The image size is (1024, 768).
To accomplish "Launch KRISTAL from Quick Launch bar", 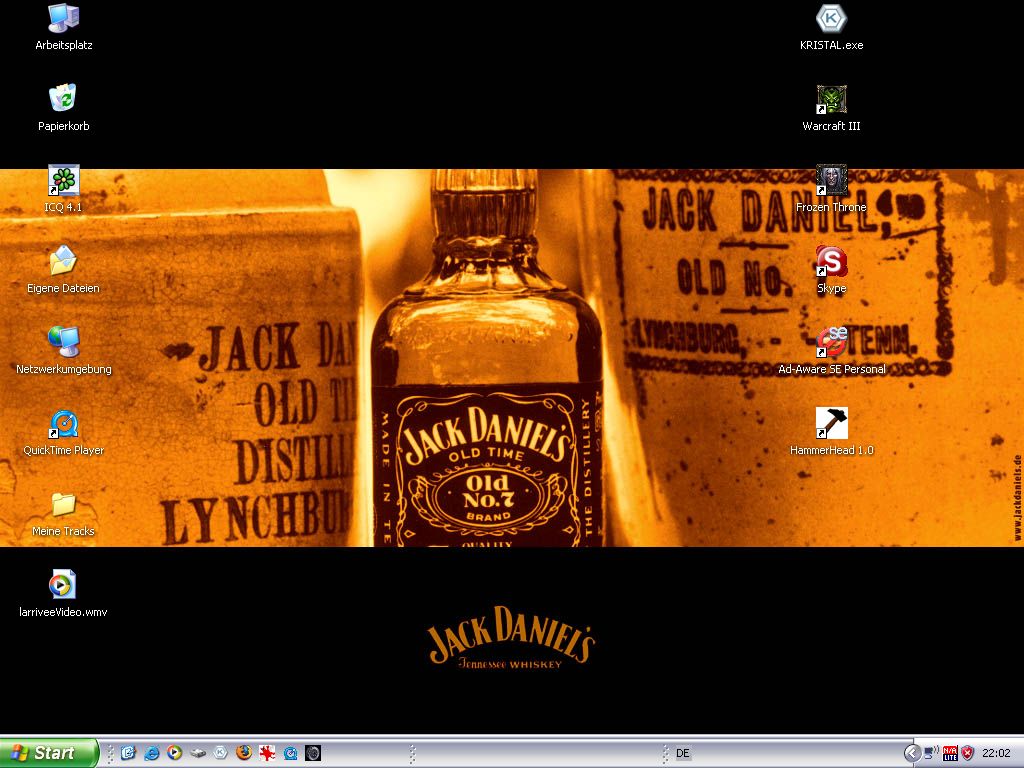I will 221,753.
